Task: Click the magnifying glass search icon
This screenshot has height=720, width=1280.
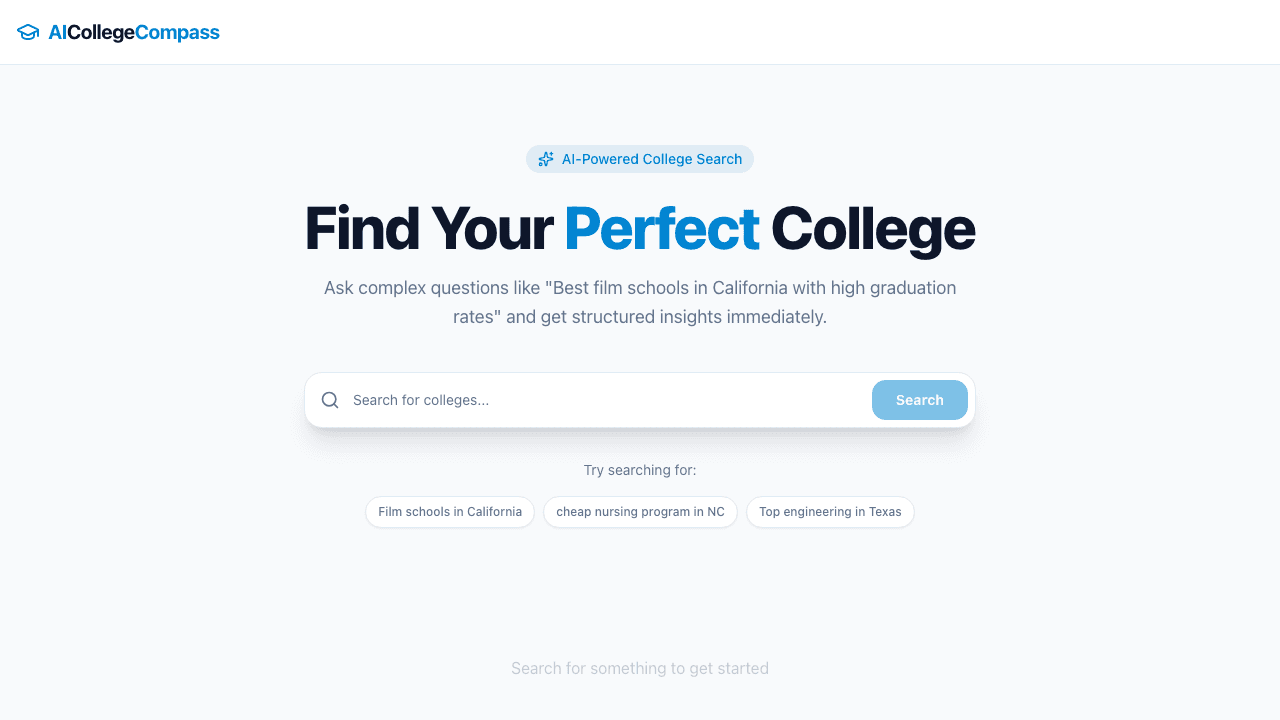Action: (330, 400)
